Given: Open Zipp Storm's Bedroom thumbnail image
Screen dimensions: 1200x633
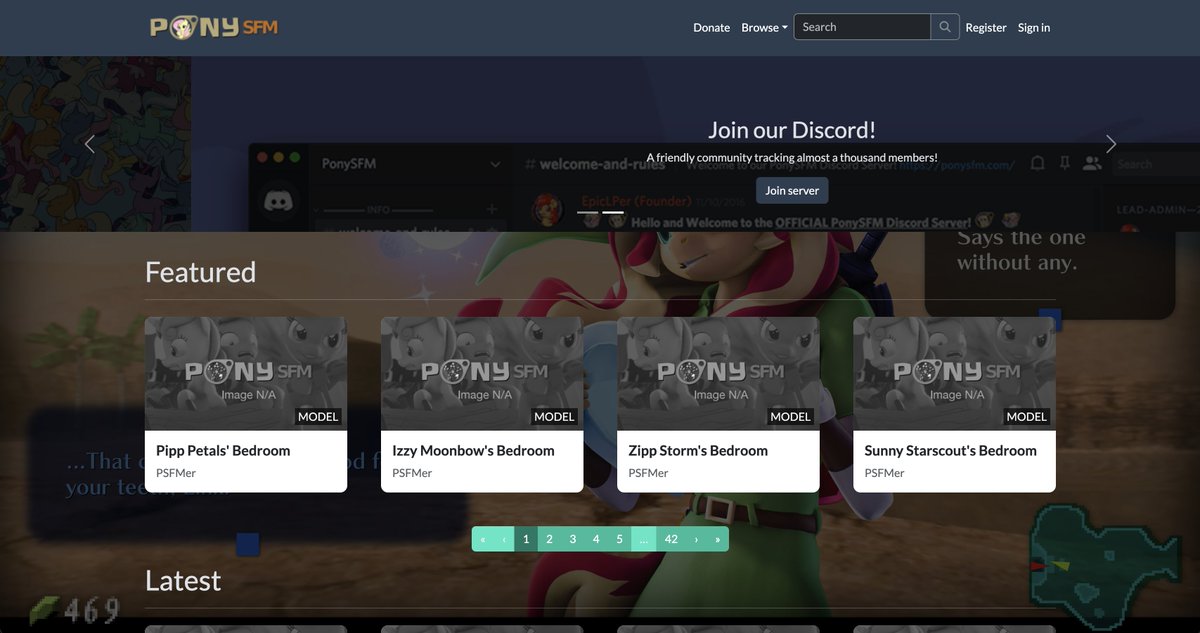Looking at the screenshot, I should click(718, 374).
